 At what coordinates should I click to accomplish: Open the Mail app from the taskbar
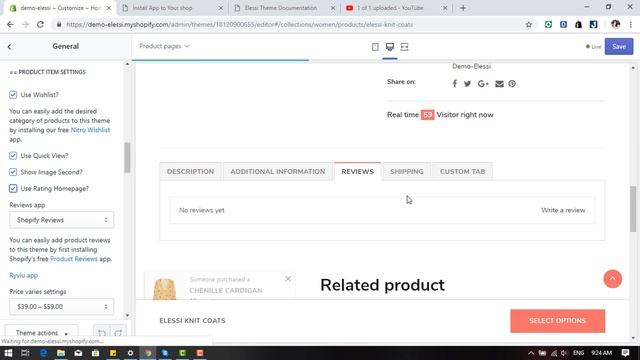[78, 353]
